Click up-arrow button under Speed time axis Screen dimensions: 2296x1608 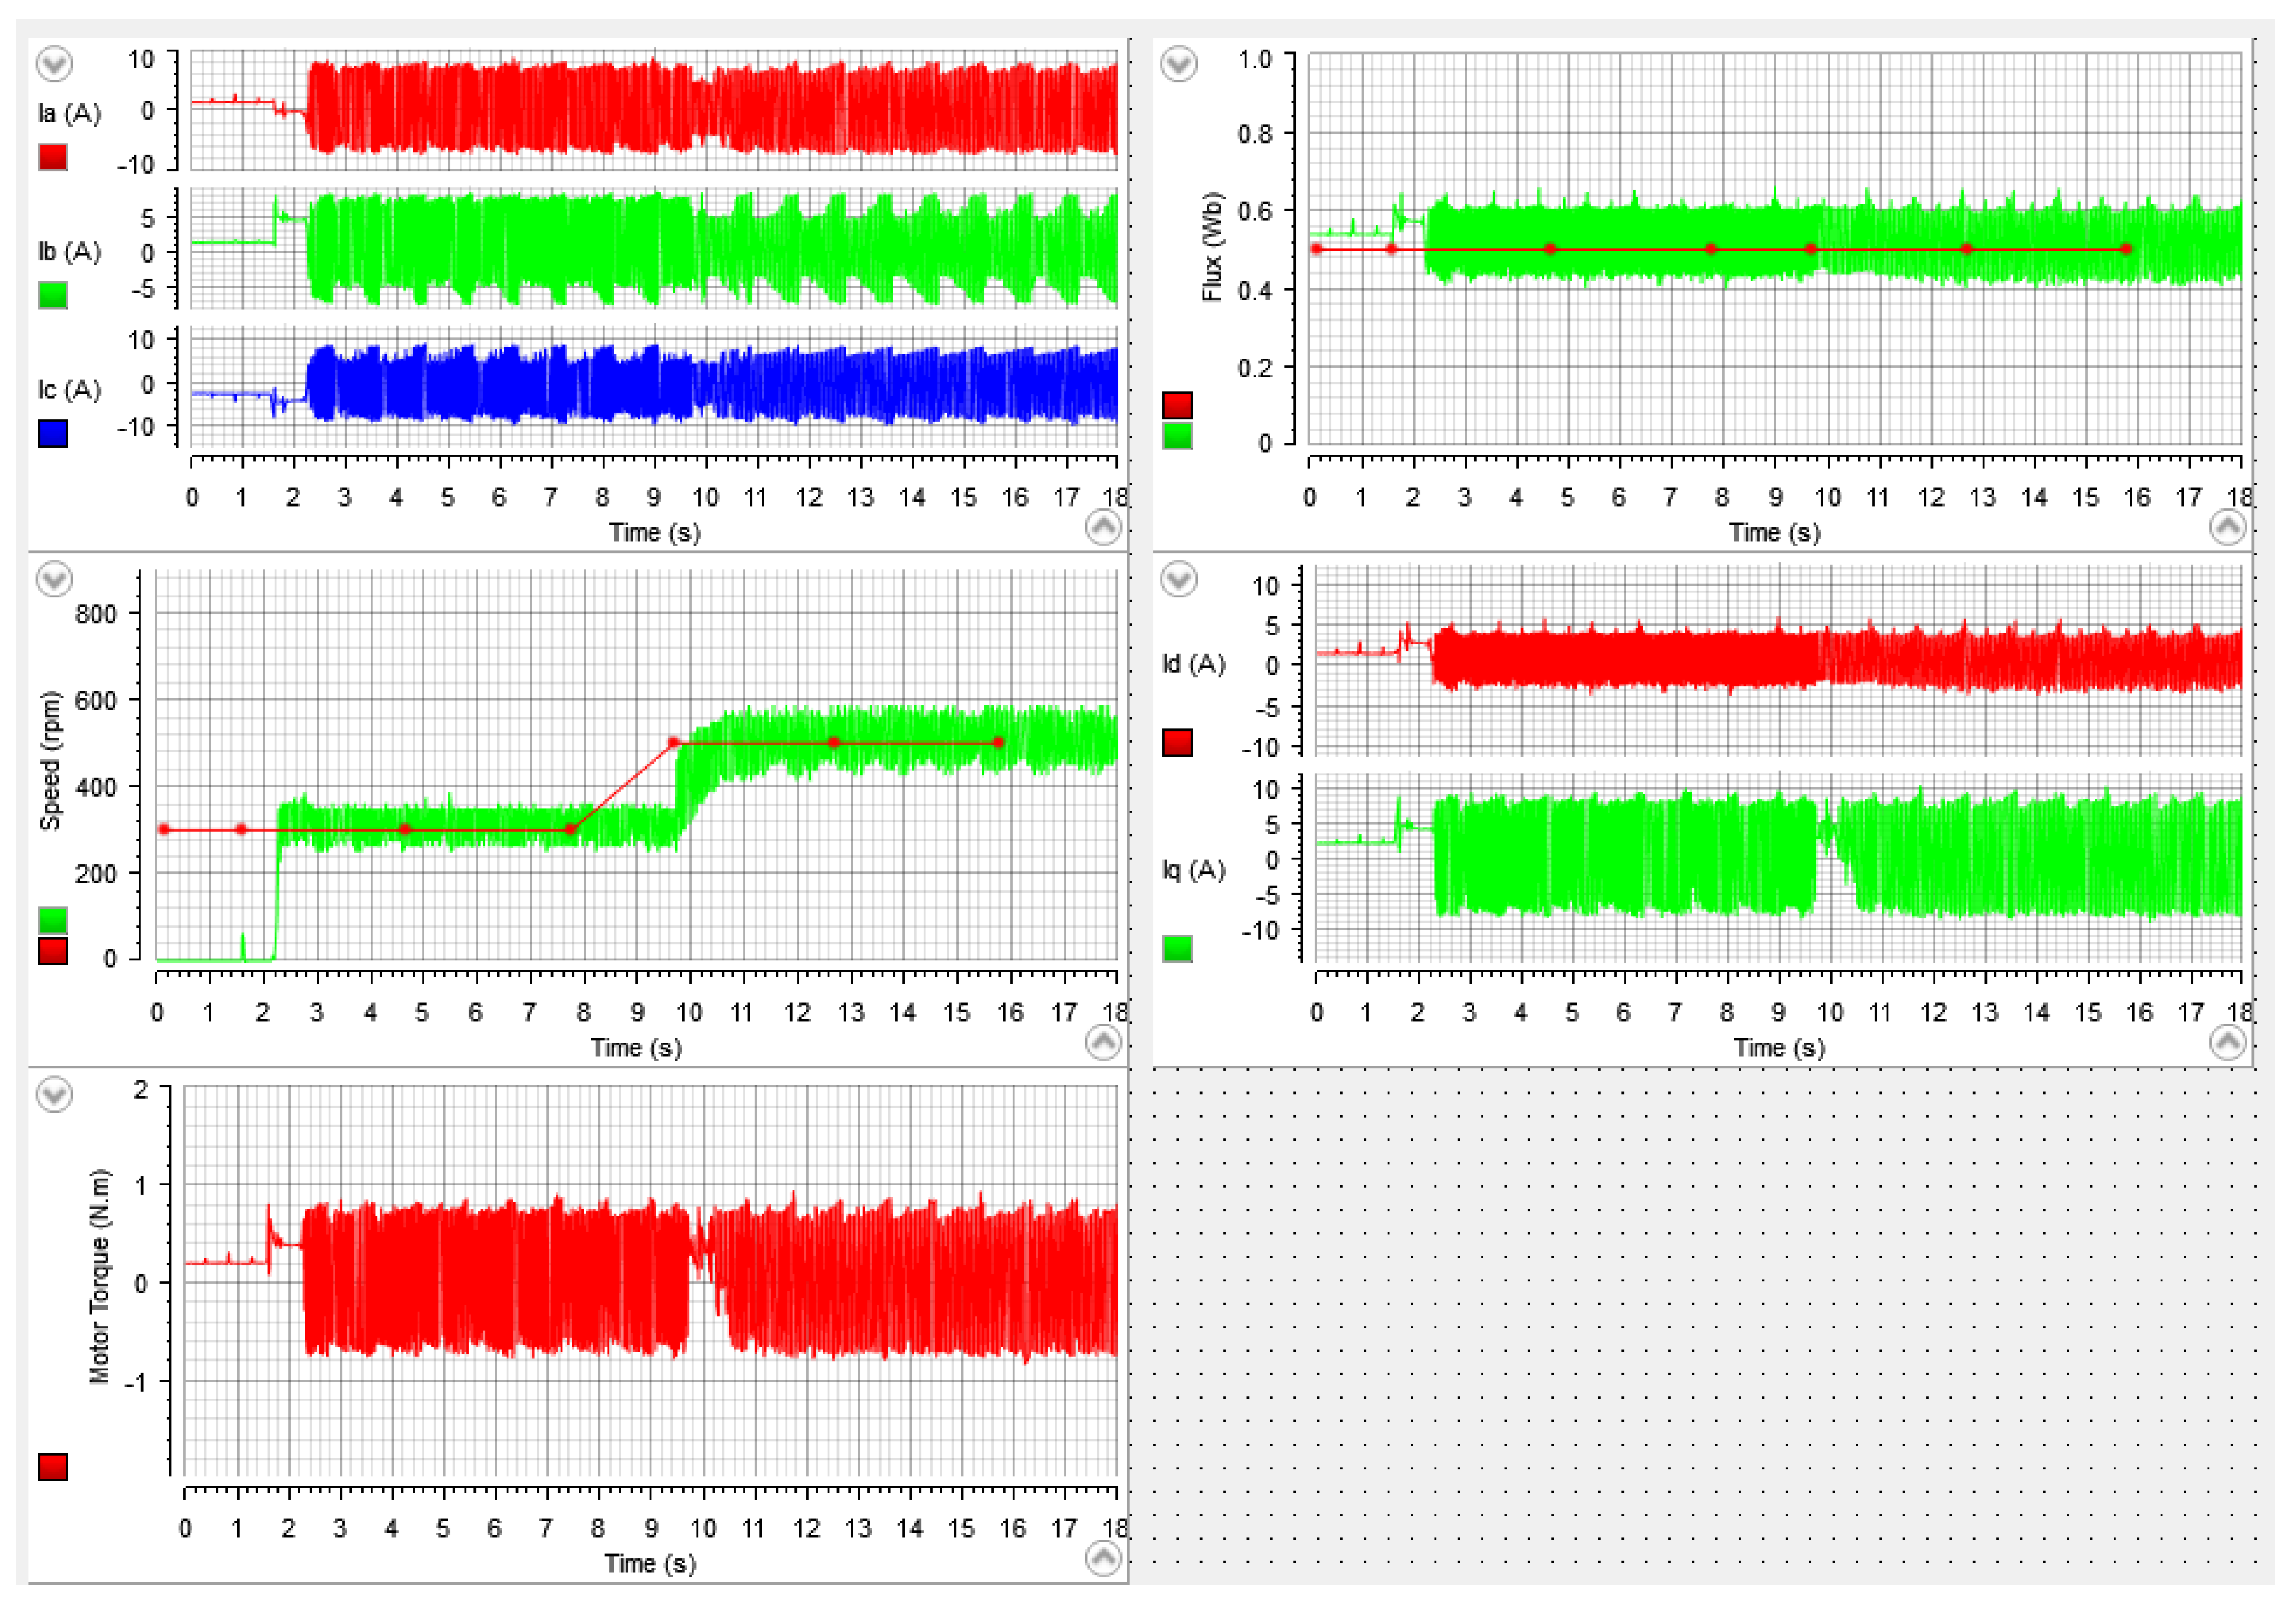tap(1103, 1043)
